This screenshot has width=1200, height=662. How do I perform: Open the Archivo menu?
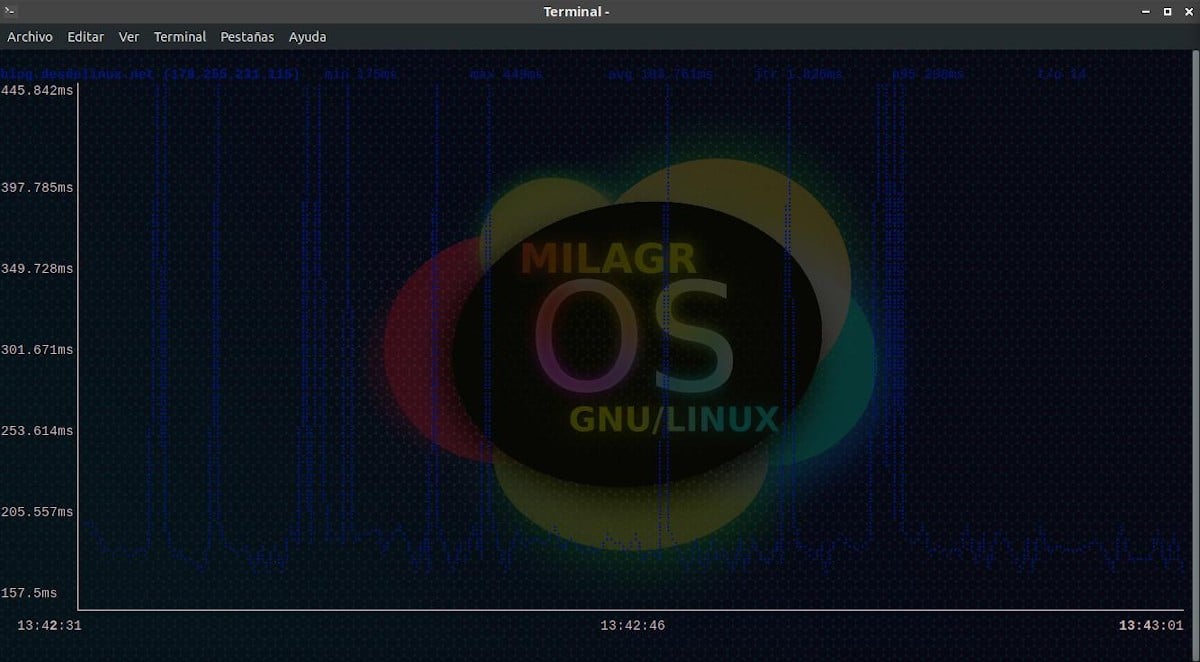pyautogui.click(x=29, y=36)
